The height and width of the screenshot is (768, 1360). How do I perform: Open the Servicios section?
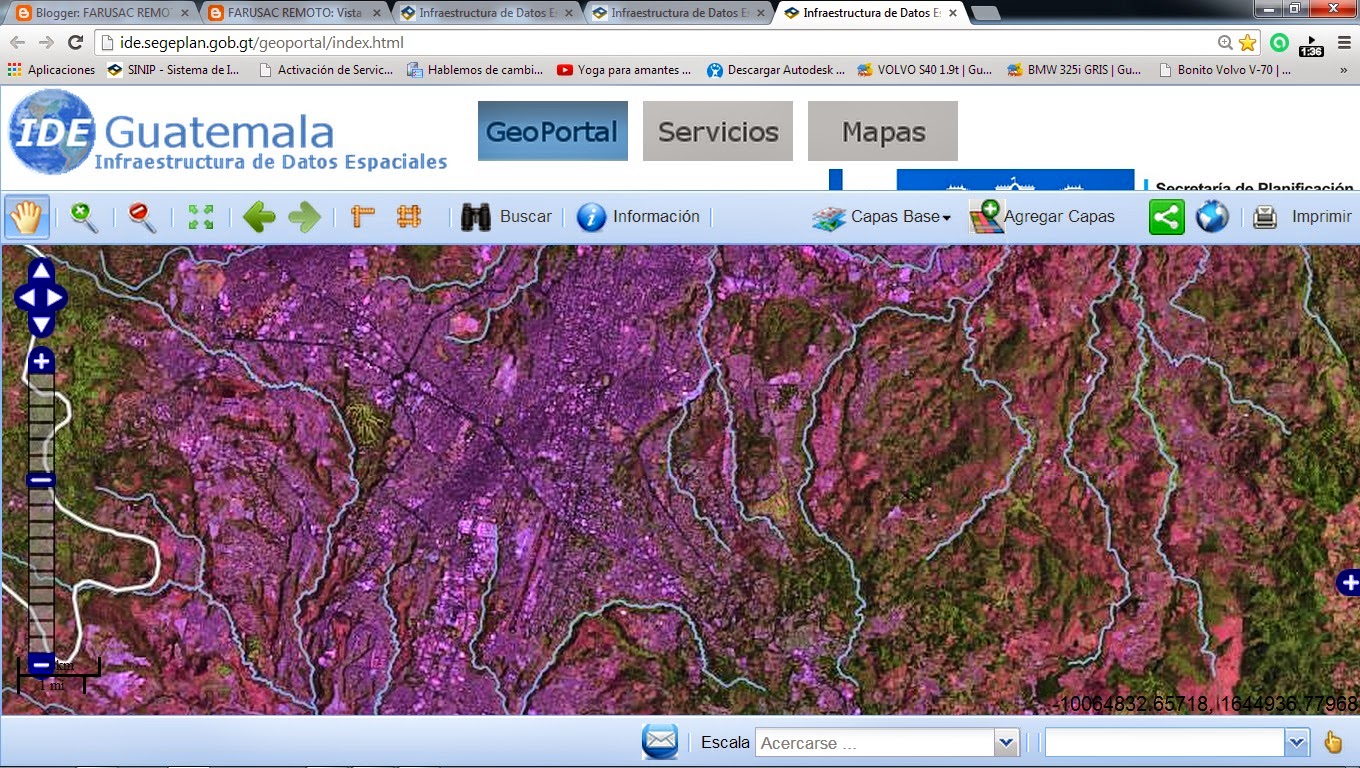(x=717, y=131)
